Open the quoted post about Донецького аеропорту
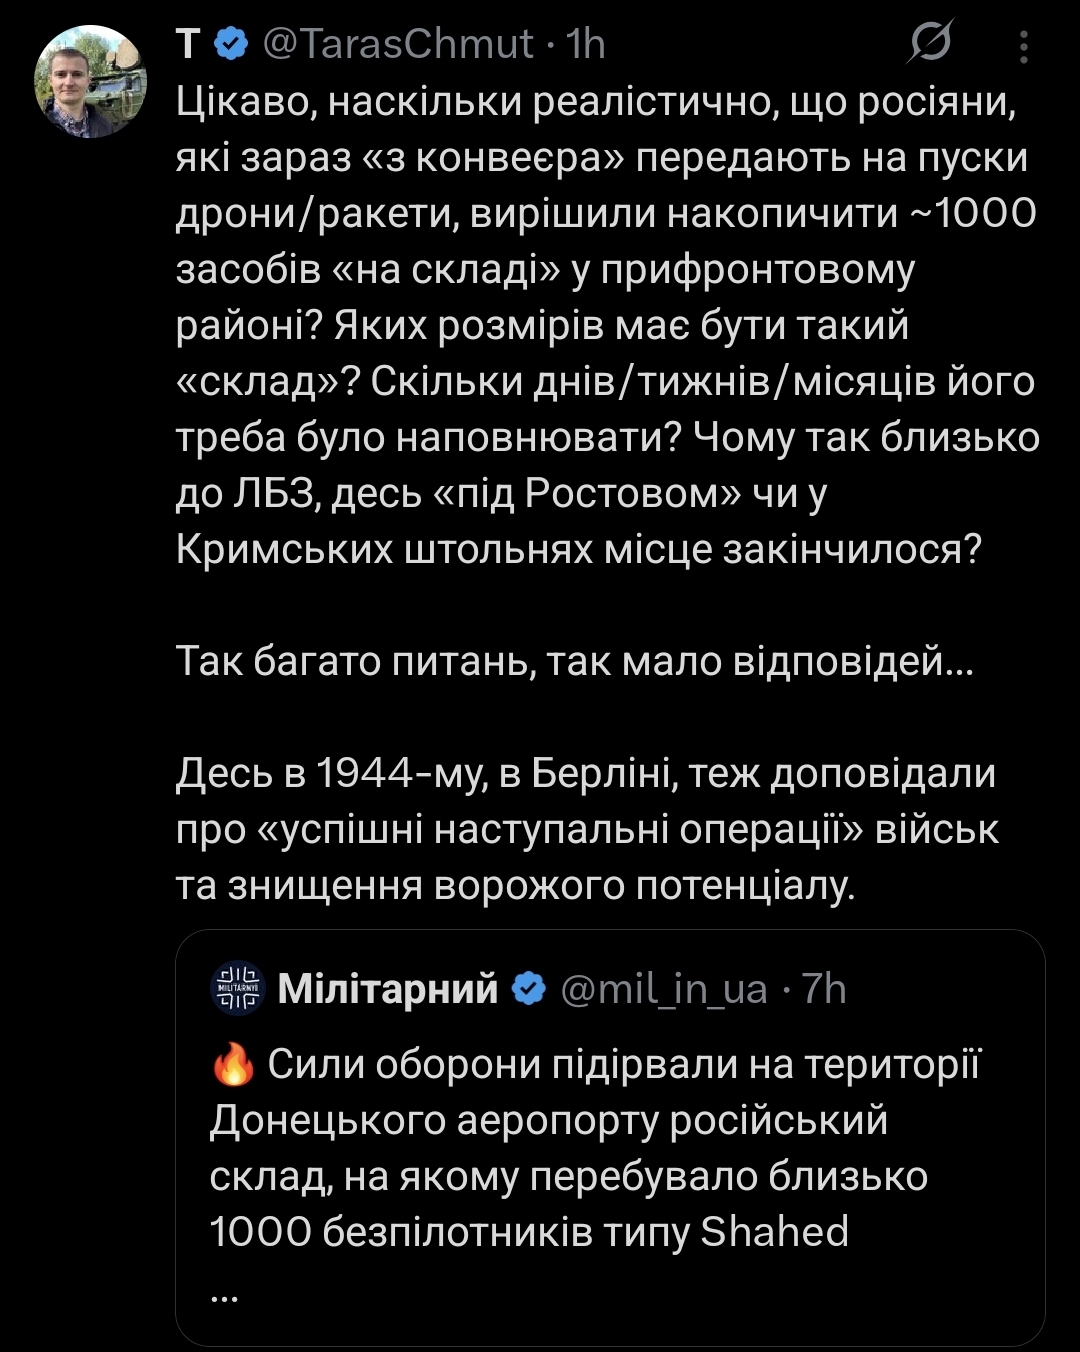This screenshot has width=1080, height=1352. [x=610, y=1150]
